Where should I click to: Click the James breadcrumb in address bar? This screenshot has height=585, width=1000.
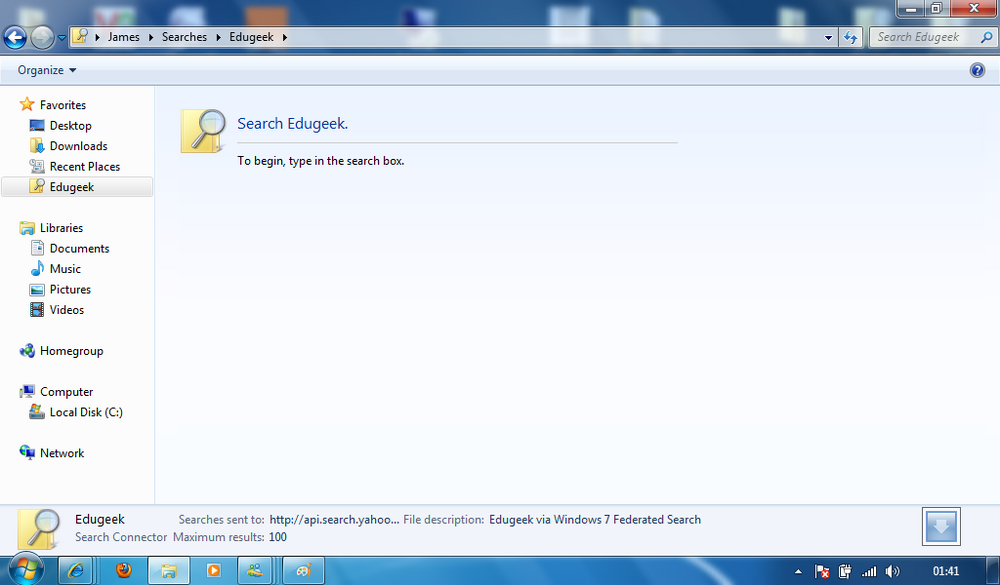pyautogui.click(x=124, y=37)
